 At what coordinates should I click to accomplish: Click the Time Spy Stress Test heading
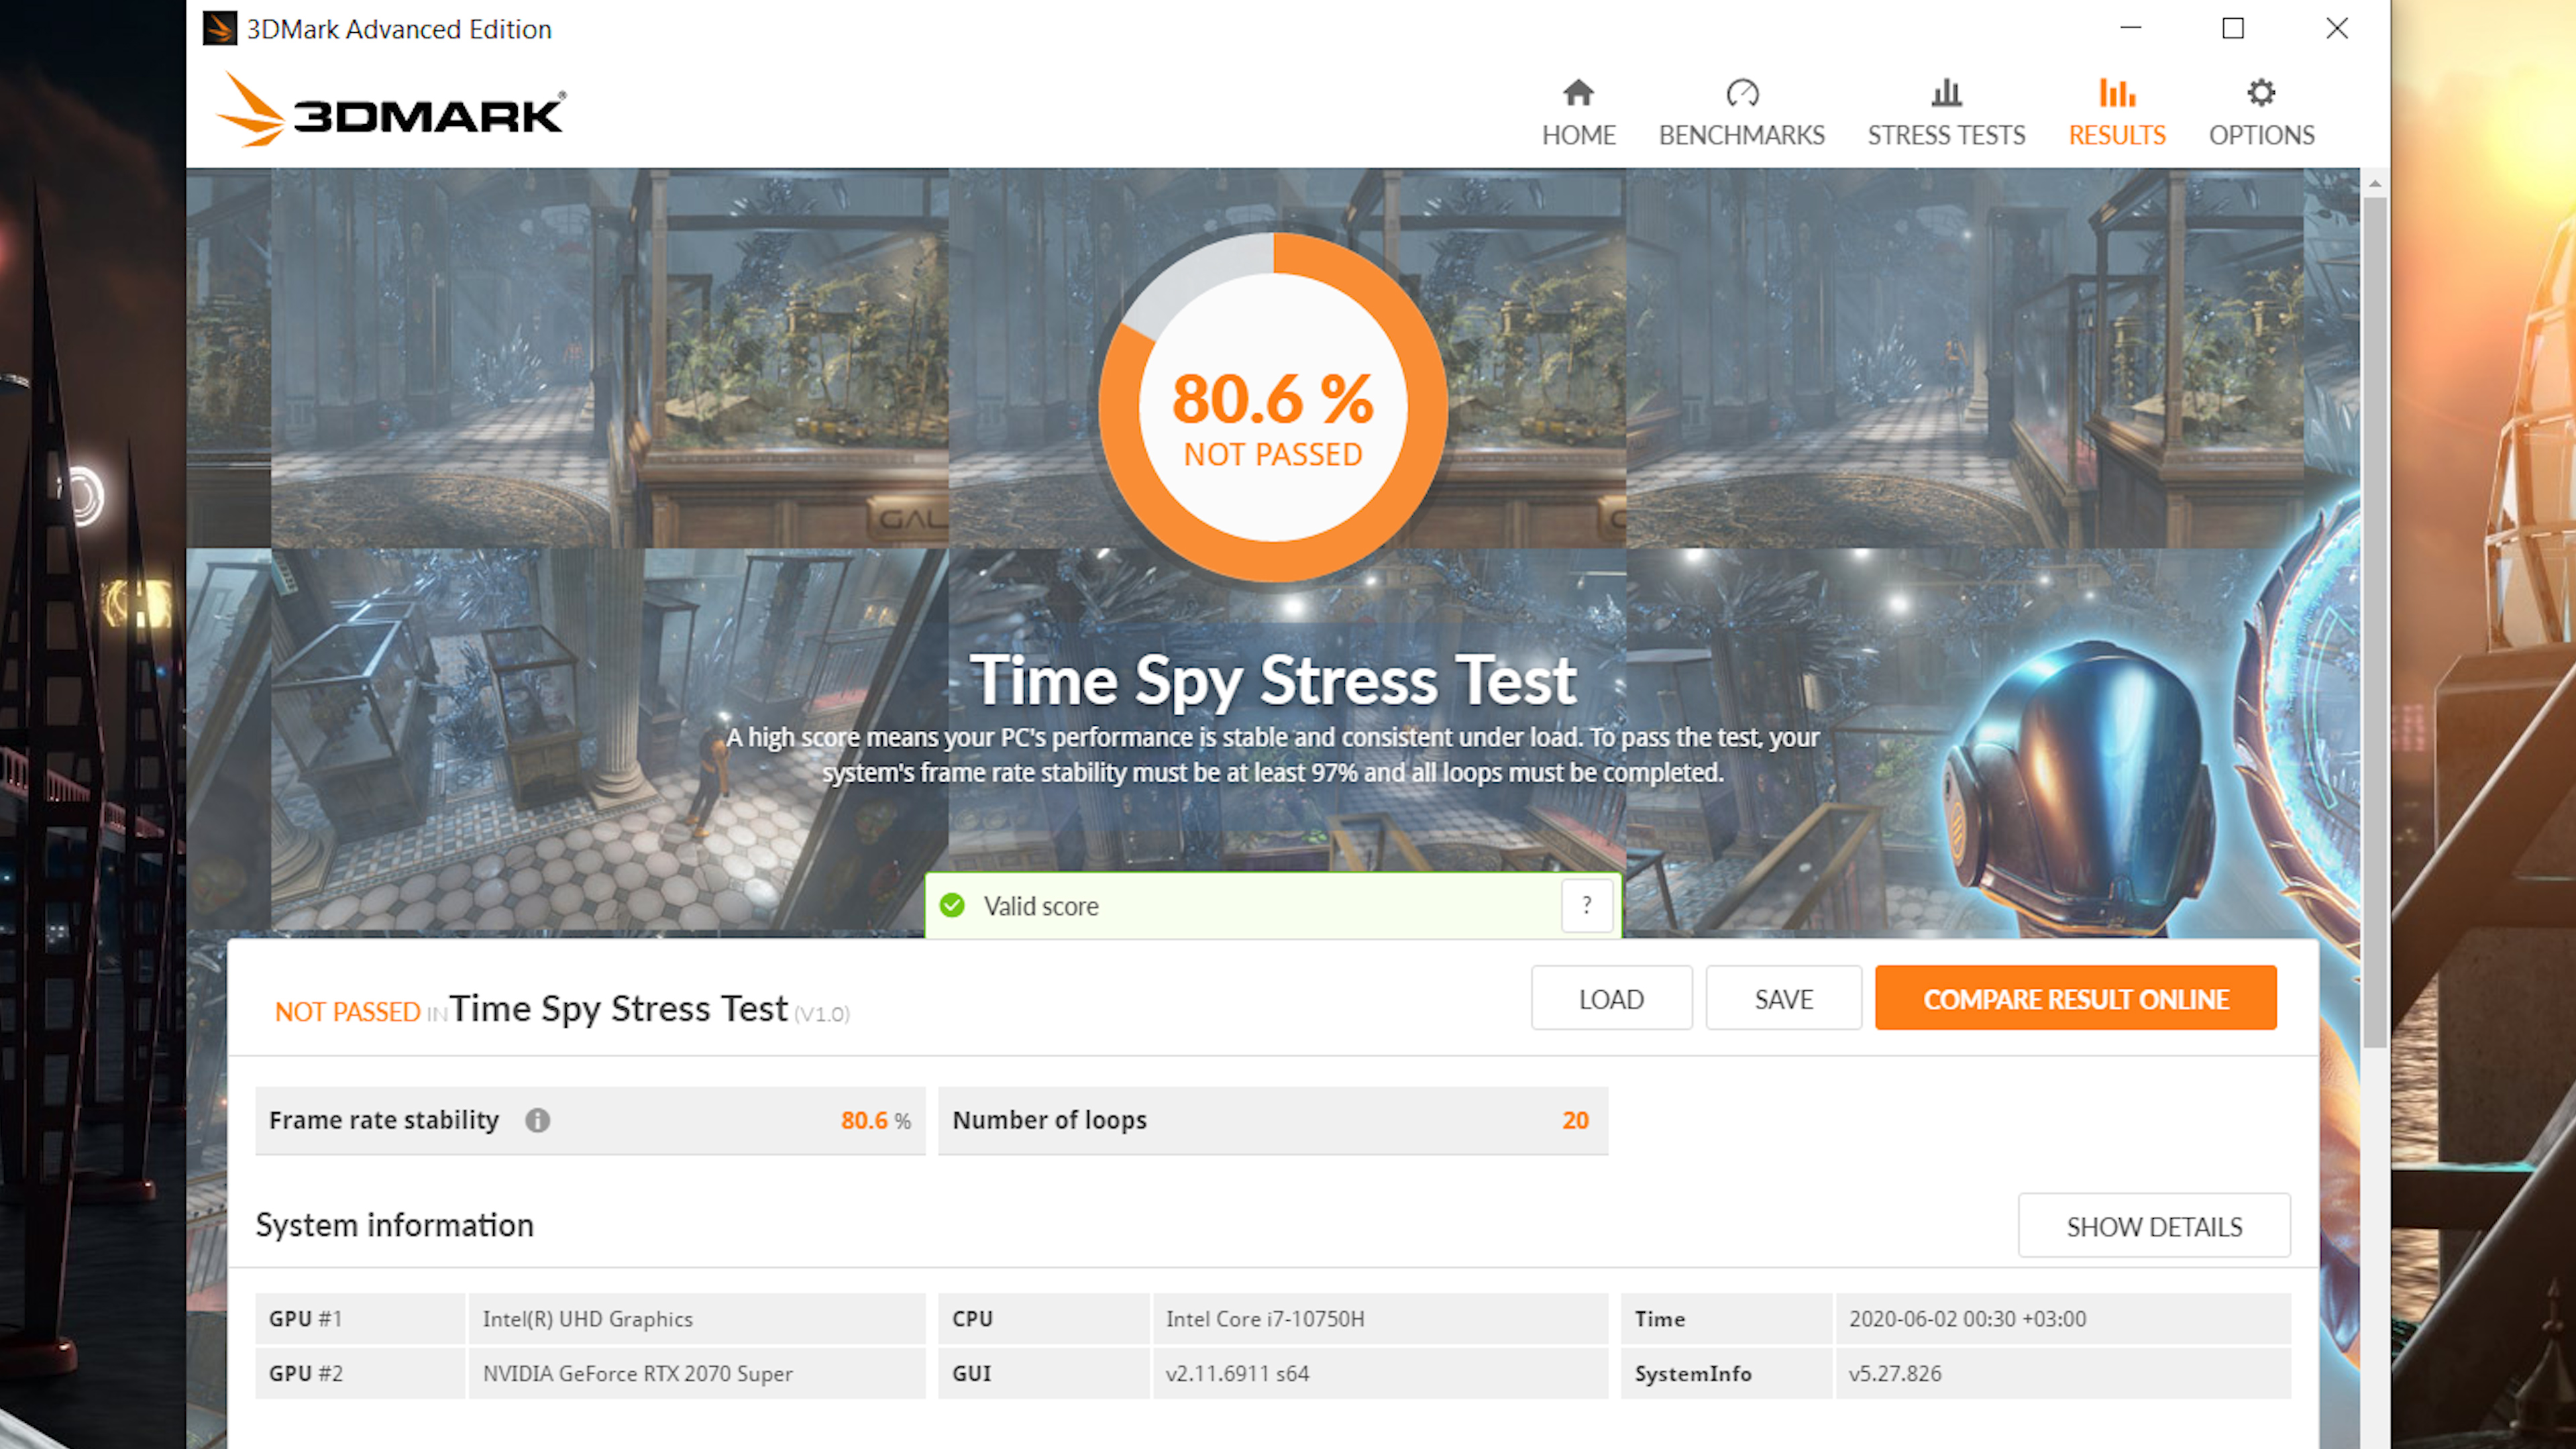(1273, 680)
